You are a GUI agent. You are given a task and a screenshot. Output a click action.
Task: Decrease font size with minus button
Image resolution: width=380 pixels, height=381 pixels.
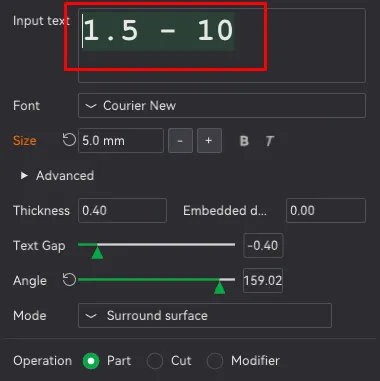point(180,141)
